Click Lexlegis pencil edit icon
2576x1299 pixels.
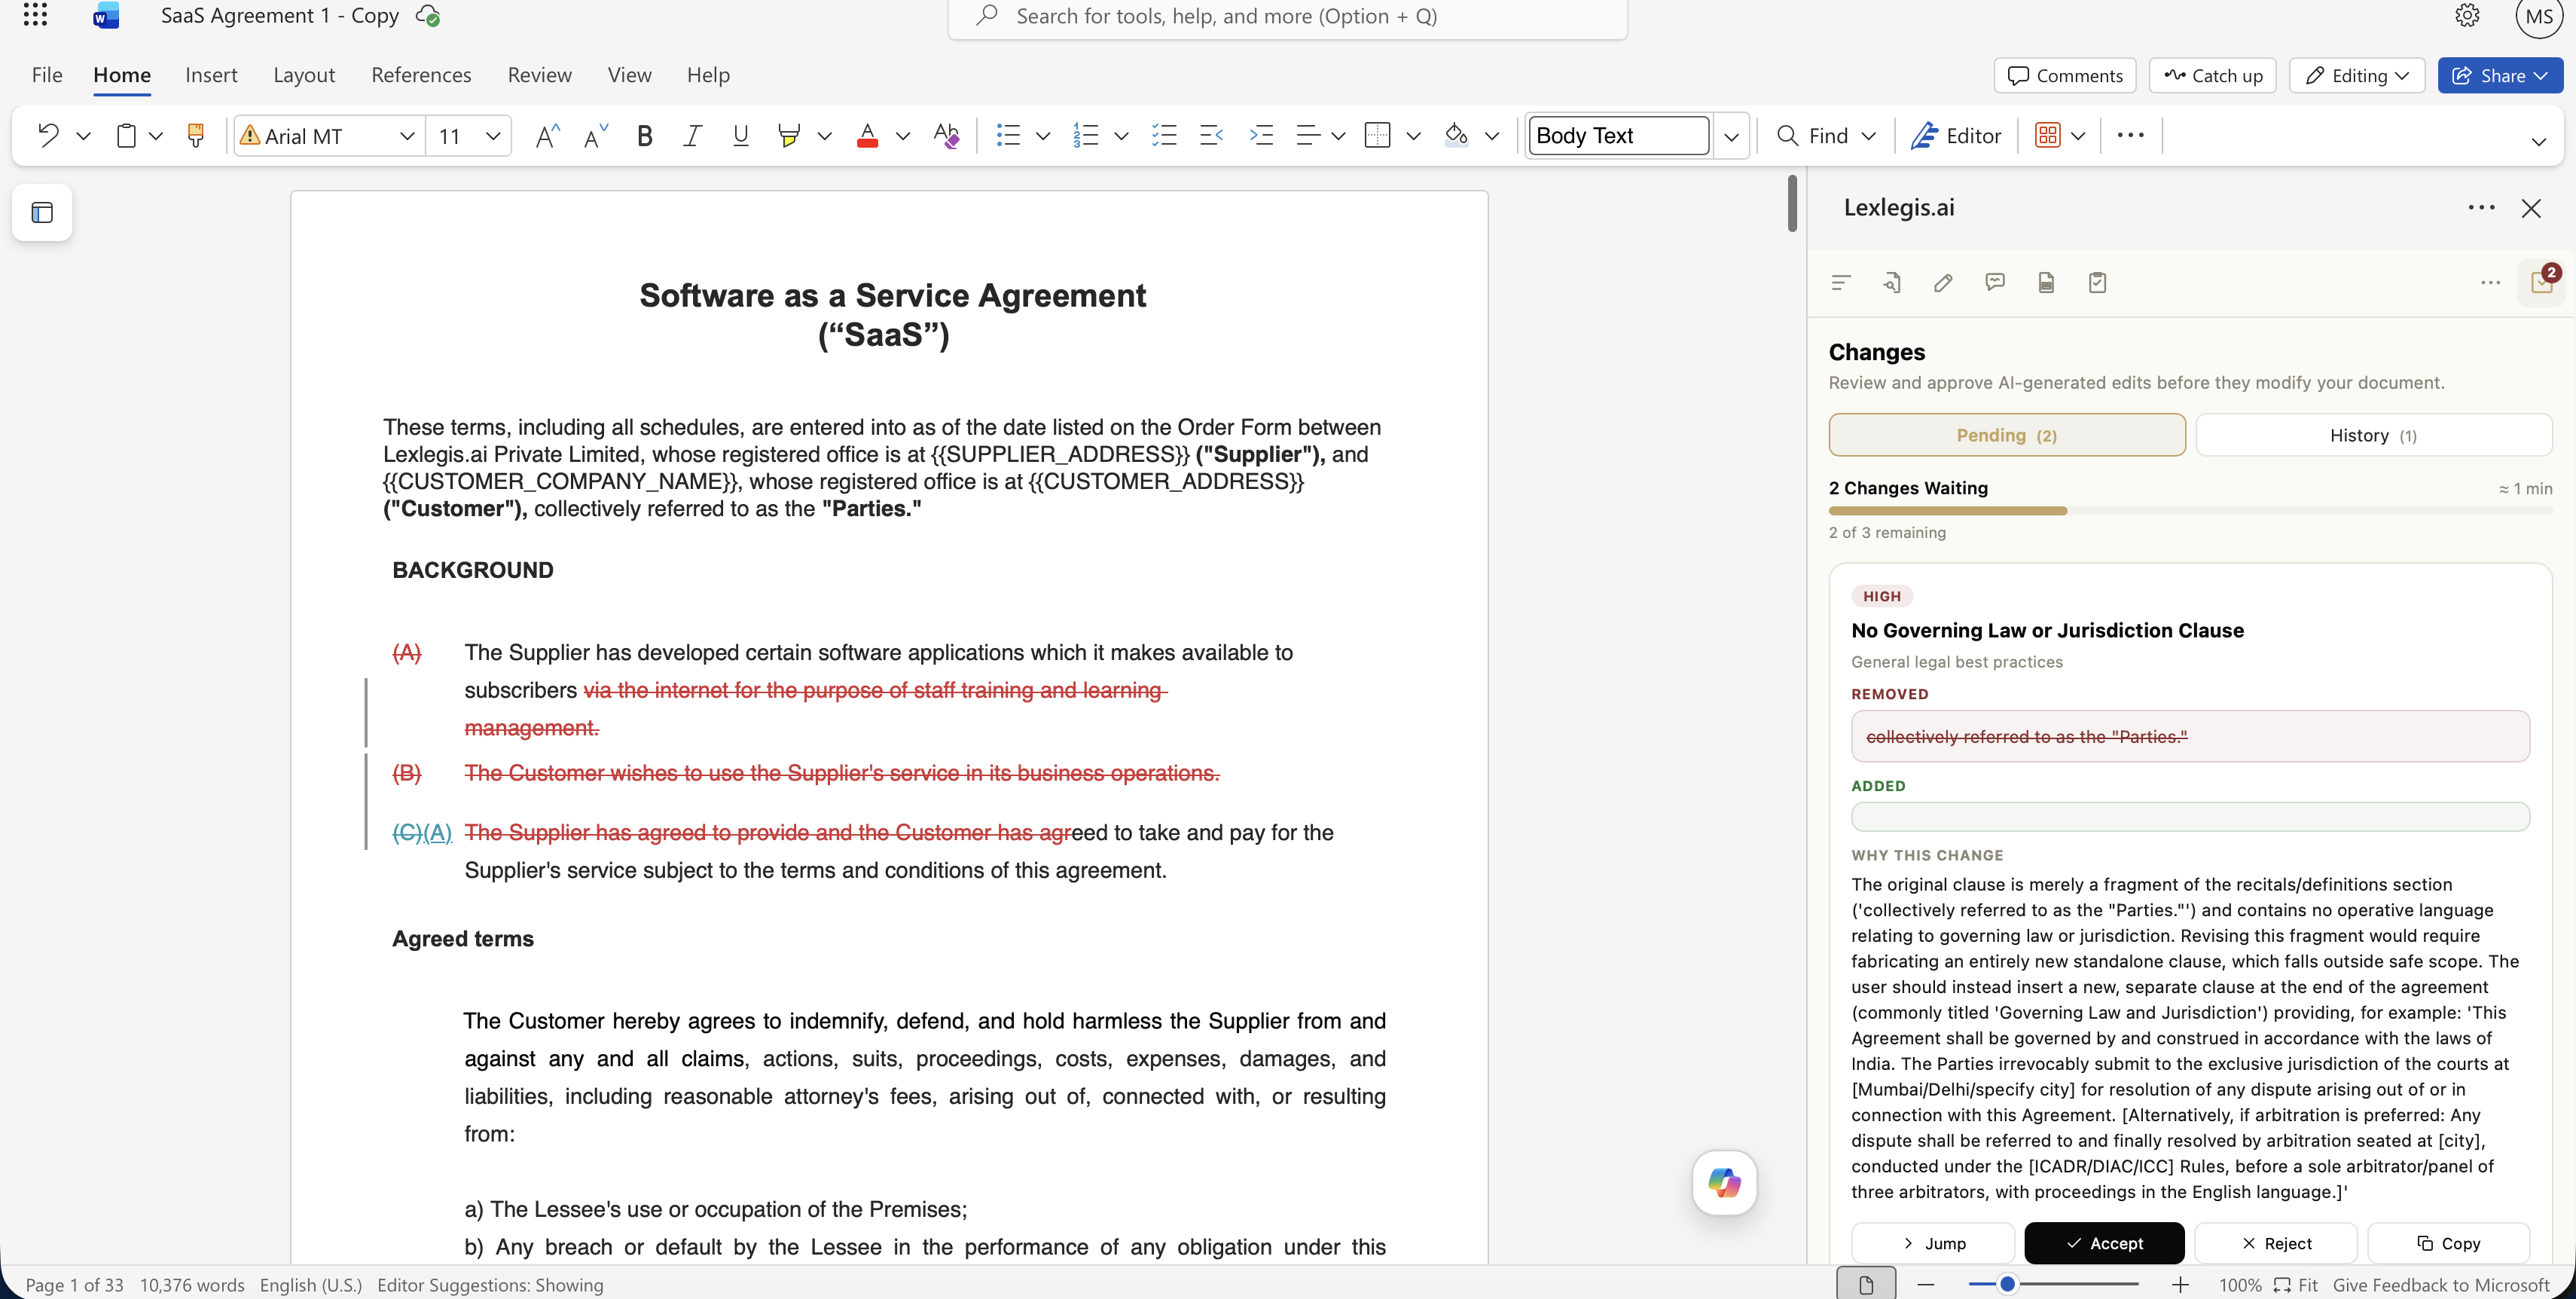click(x=1943, y=283)
